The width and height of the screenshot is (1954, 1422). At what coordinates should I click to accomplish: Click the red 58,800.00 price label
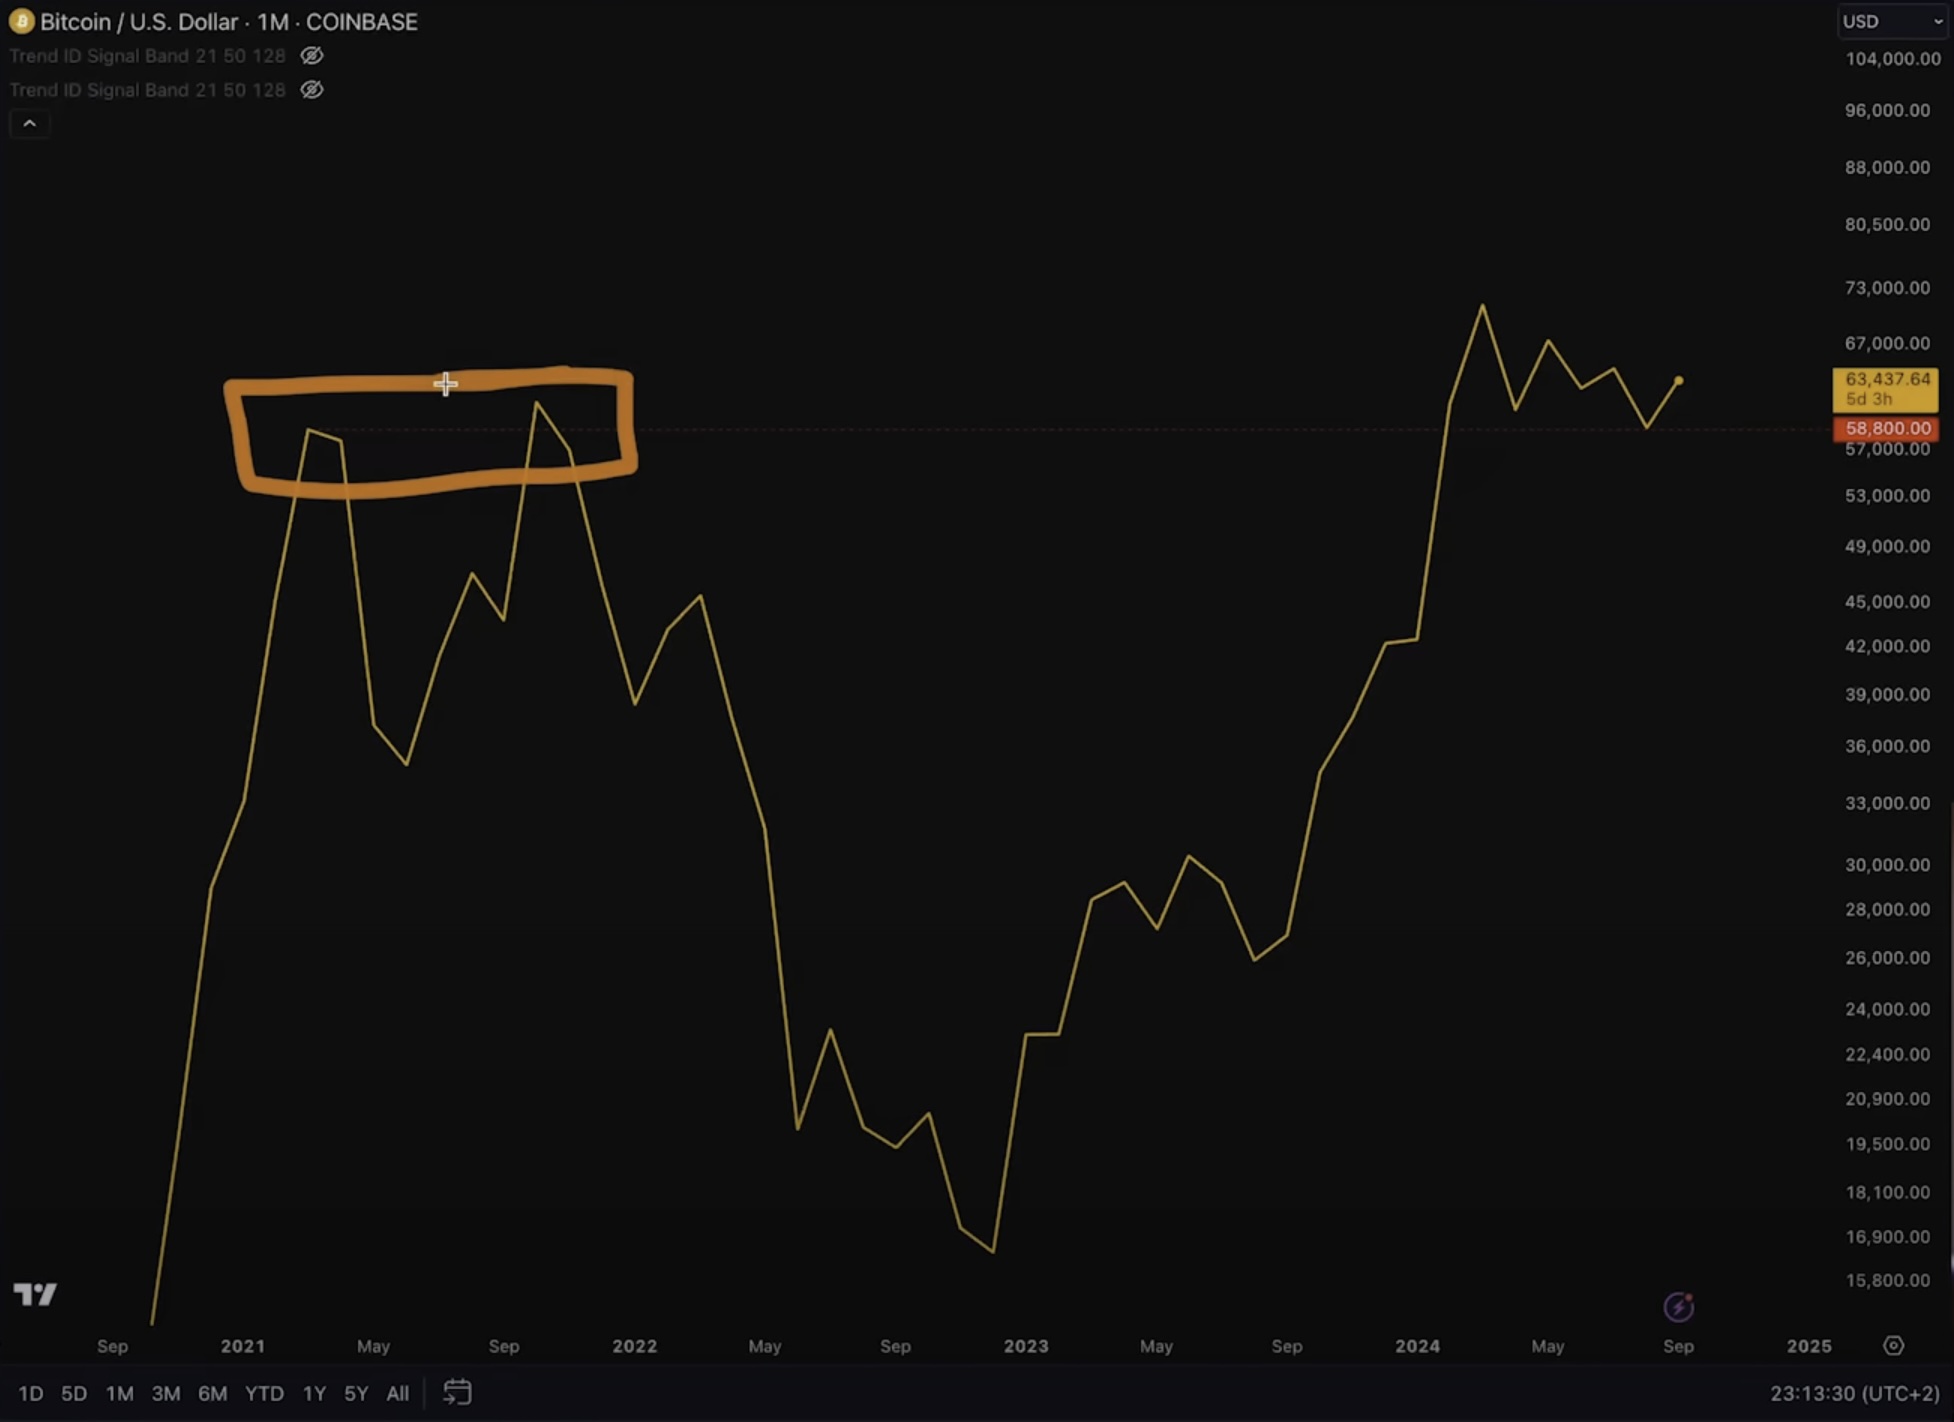(x=1885, y=428)
